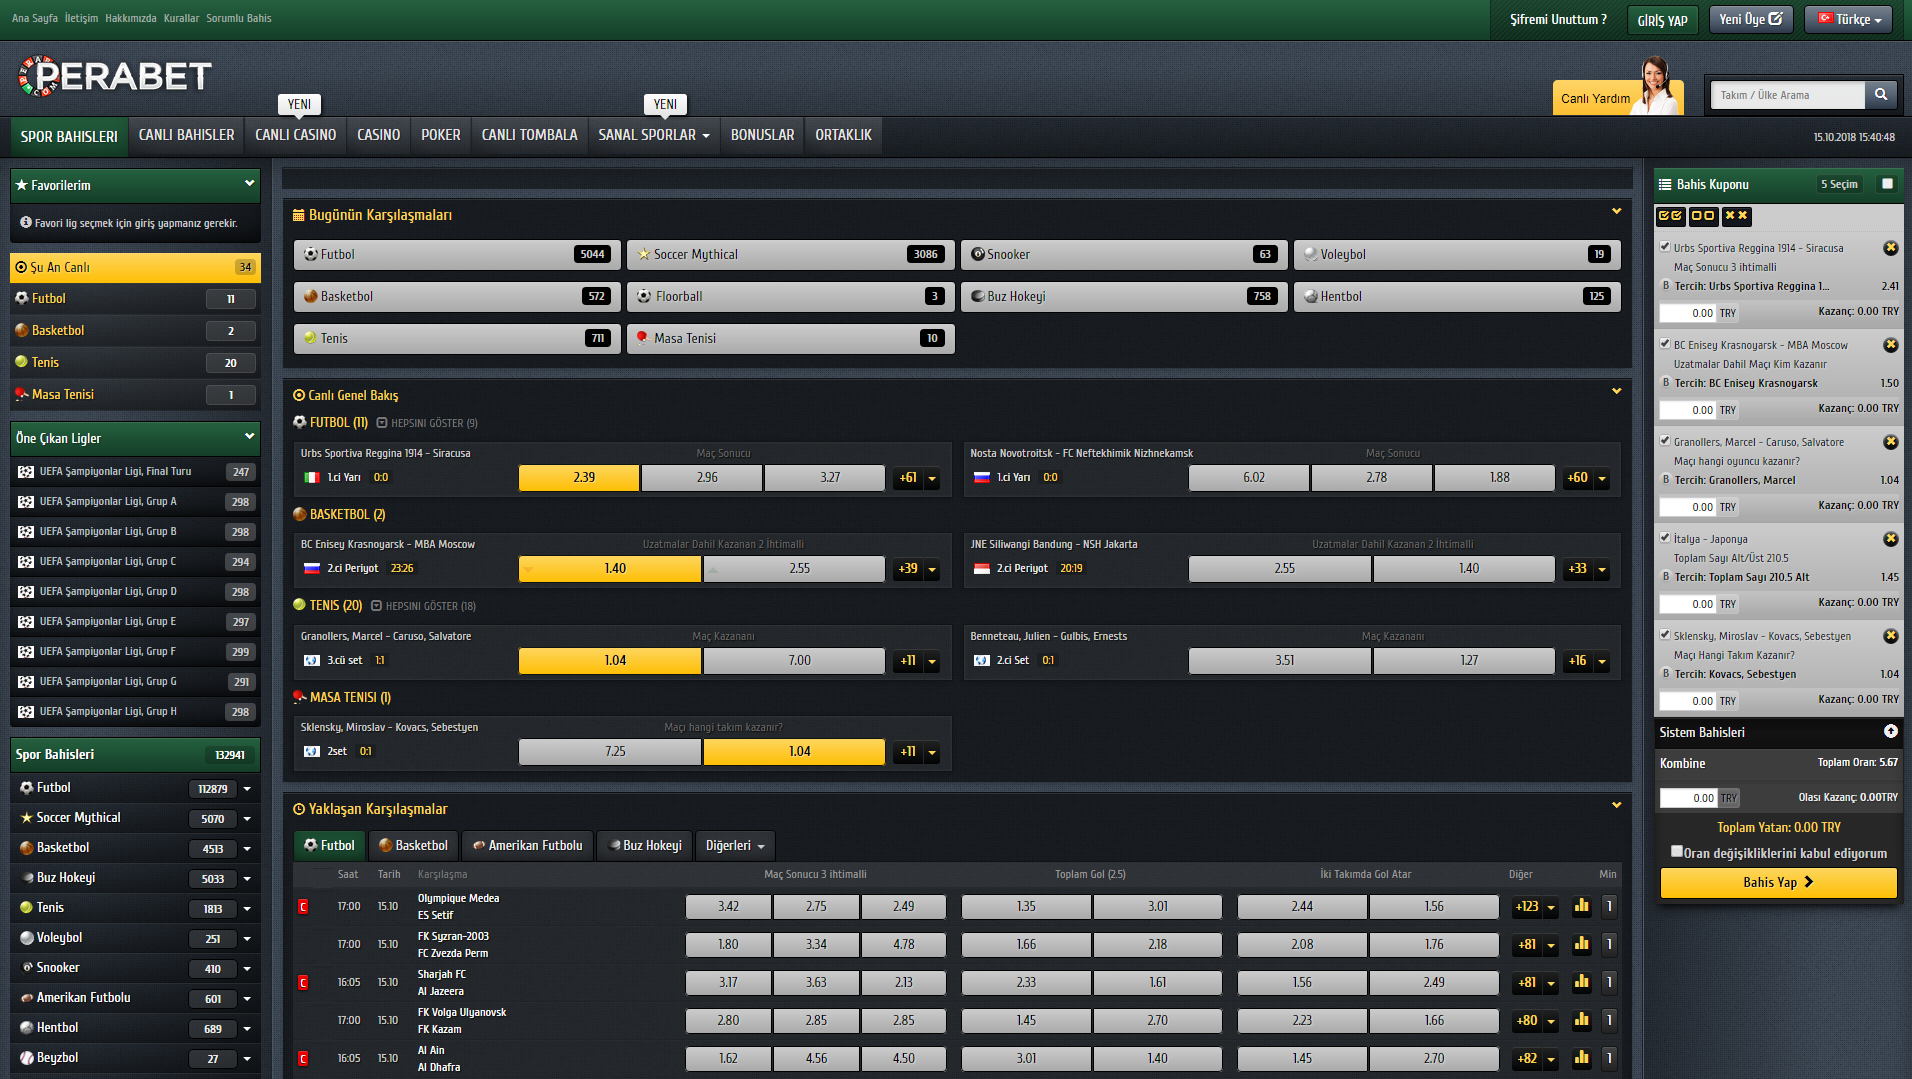Screen dimensions: 1912x1079
Task: Click the plus icon next to Sistem Bahisleri
Action: [1890, 732]
